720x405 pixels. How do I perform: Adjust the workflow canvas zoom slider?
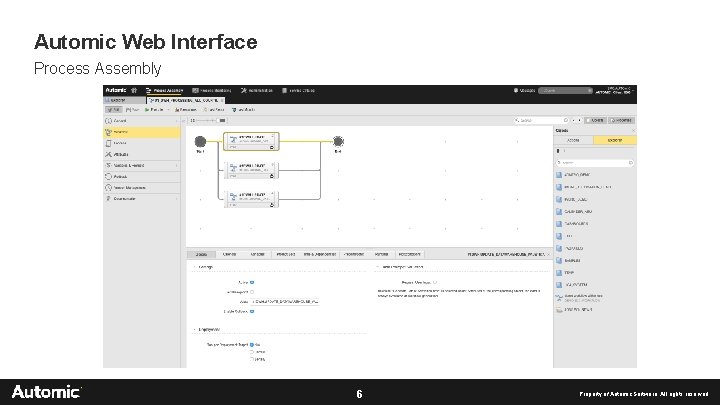(206, 120)
